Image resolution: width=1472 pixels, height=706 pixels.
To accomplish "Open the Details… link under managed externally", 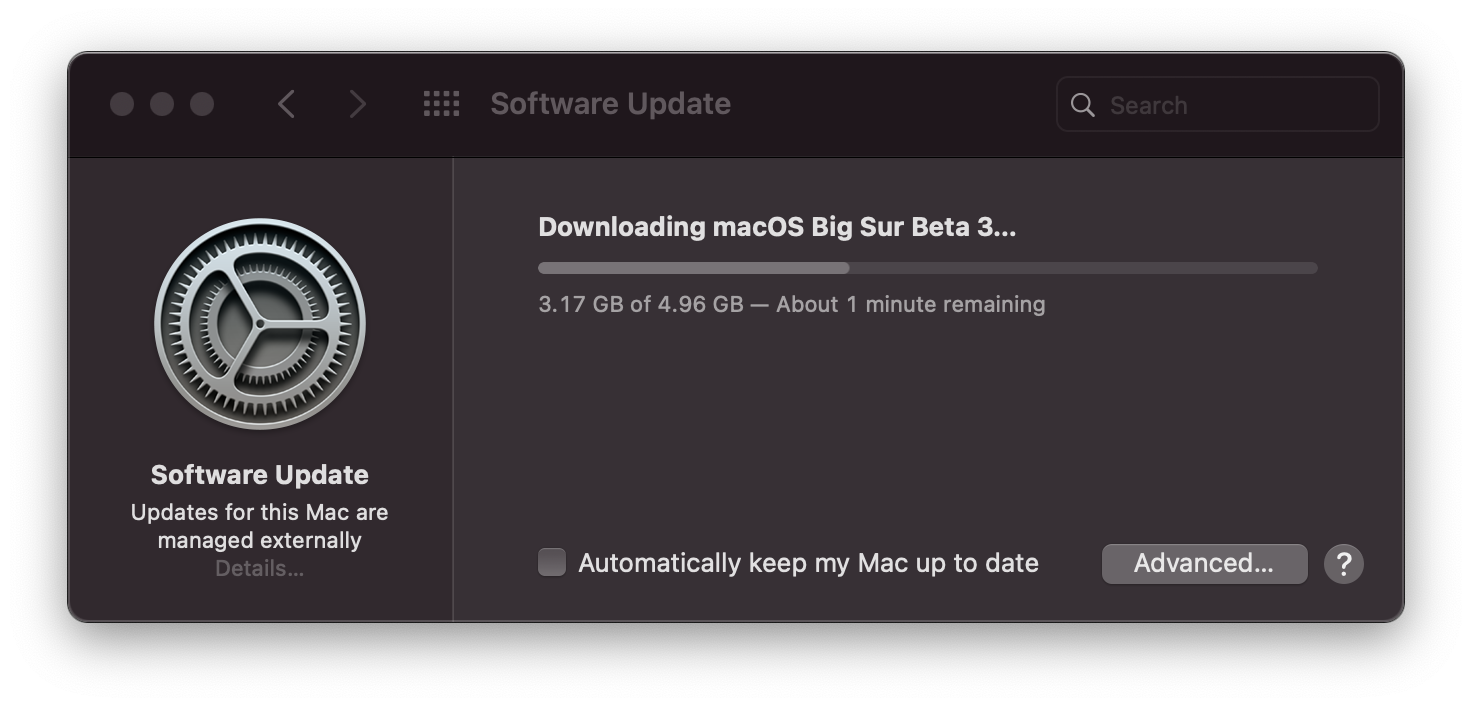I will coord(260,569).
